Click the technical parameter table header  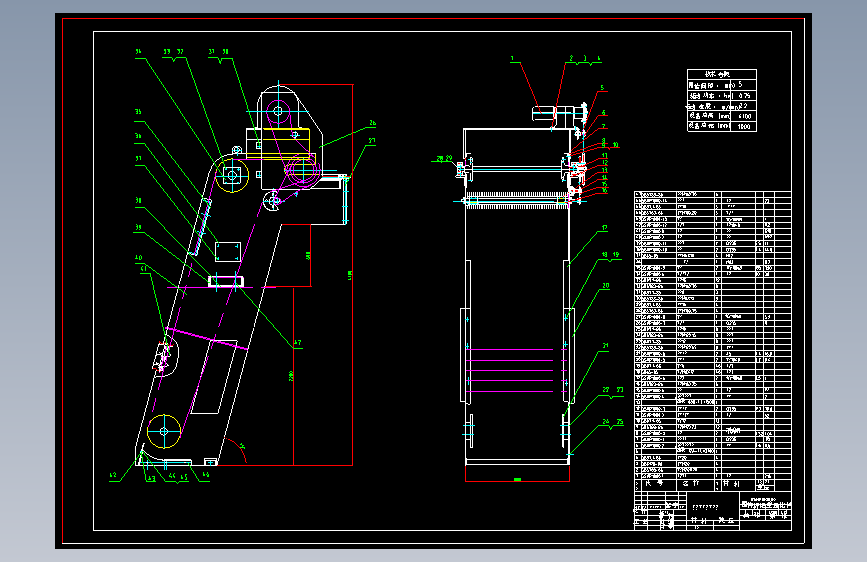point(722,75)
